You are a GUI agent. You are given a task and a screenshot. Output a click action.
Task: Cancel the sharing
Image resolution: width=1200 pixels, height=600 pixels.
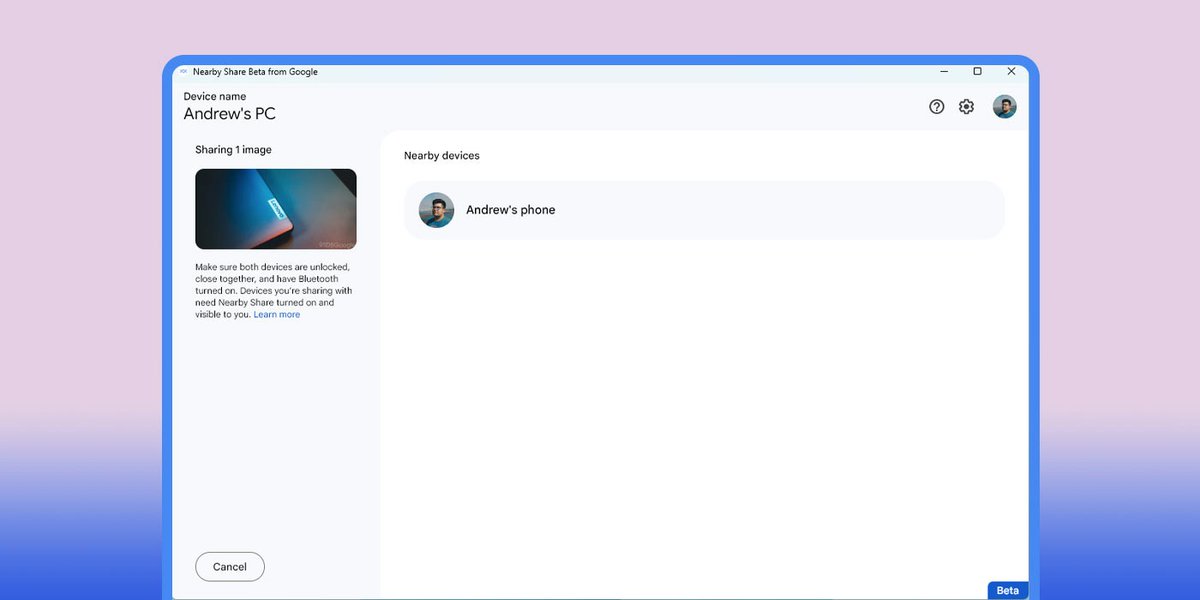pyautogui.click(x=230, y=567)
